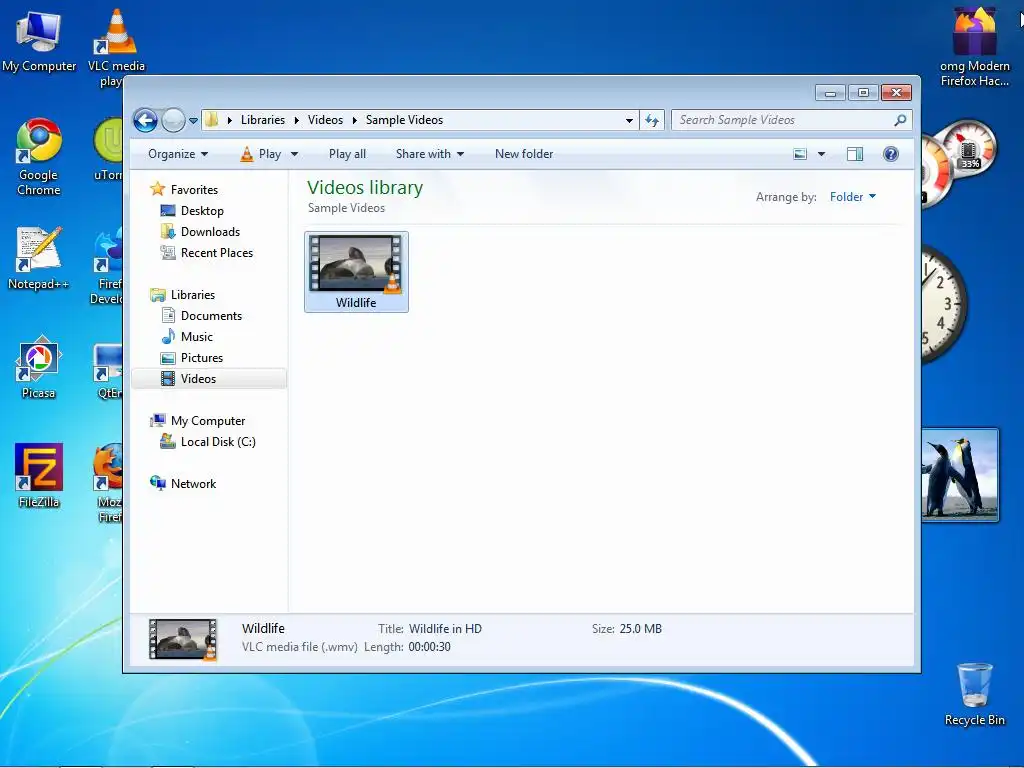Select the Wildlife video thumbnail
The image size is (1024, 768).
[x=357, y=272]
